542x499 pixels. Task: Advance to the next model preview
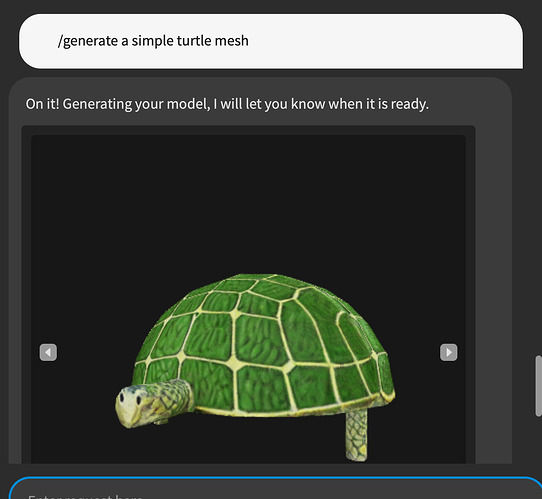pos(448,352)
